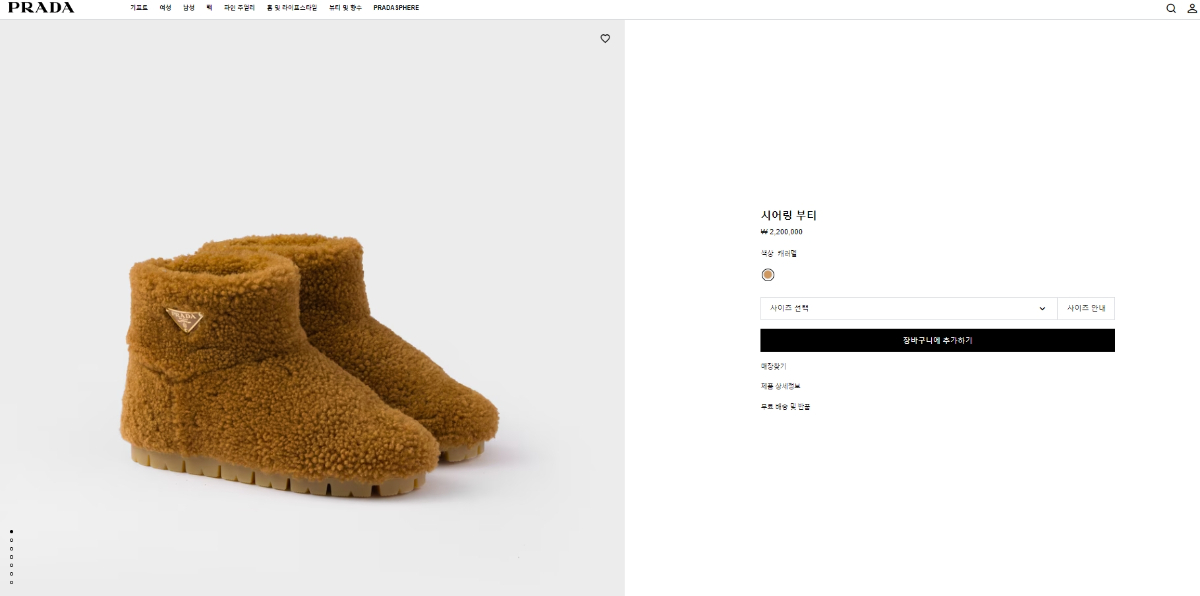The width and height of the screenshot is (1200, 596).
Task: Open the 여성 menu
Action: [x=165, y=8]
